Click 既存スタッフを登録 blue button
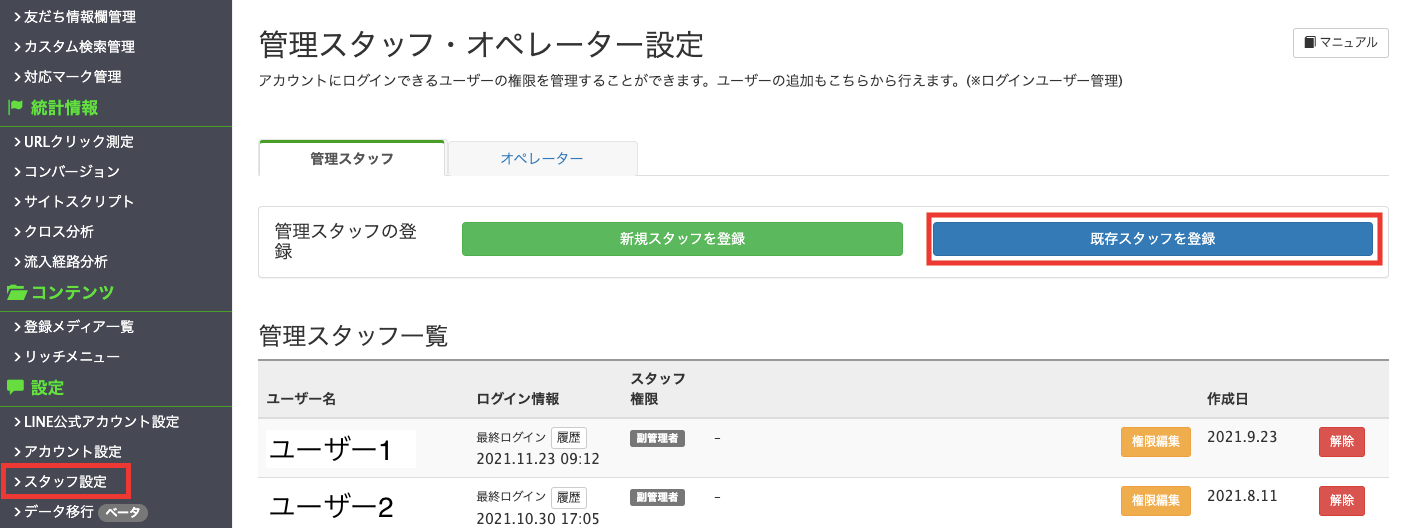Viewport: 1401px width, 528px height. point(1152,239)
